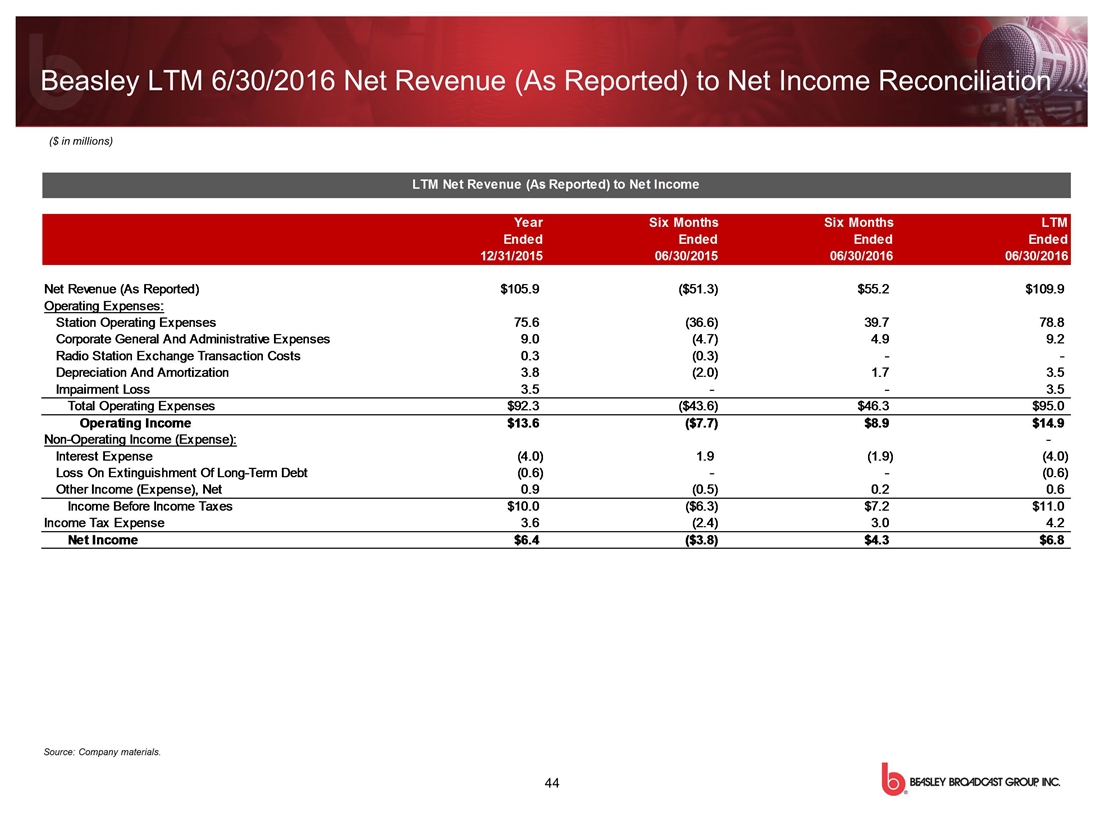This screenshot has width=1104, height=816.
Task: Select the Six Months Ended 06/30/2016 header
Action: click(858, 239)
